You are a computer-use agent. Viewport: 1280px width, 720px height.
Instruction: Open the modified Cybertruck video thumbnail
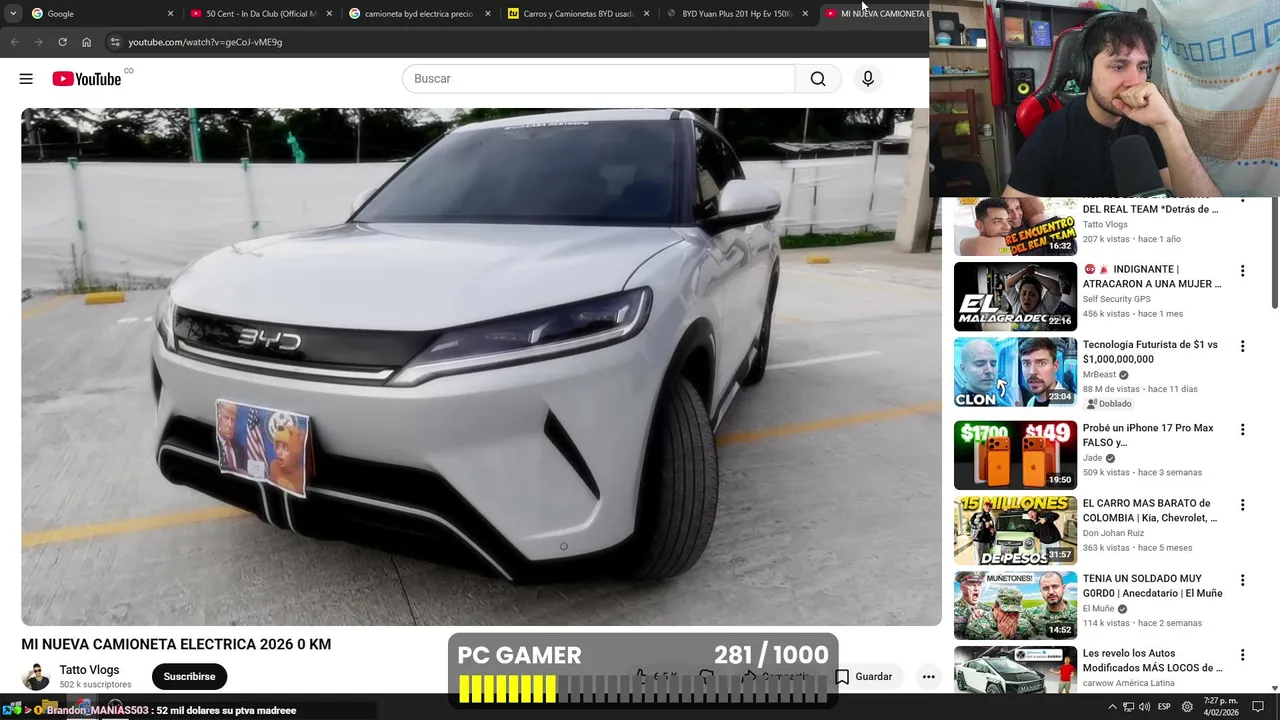(1015, 669)
